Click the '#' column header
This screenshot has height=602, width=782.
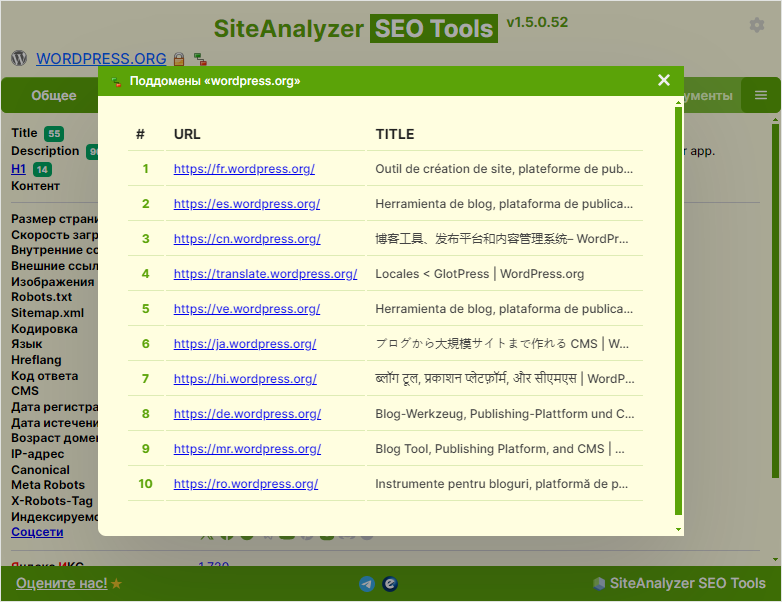pyautogui.click(x=140, y=134)
